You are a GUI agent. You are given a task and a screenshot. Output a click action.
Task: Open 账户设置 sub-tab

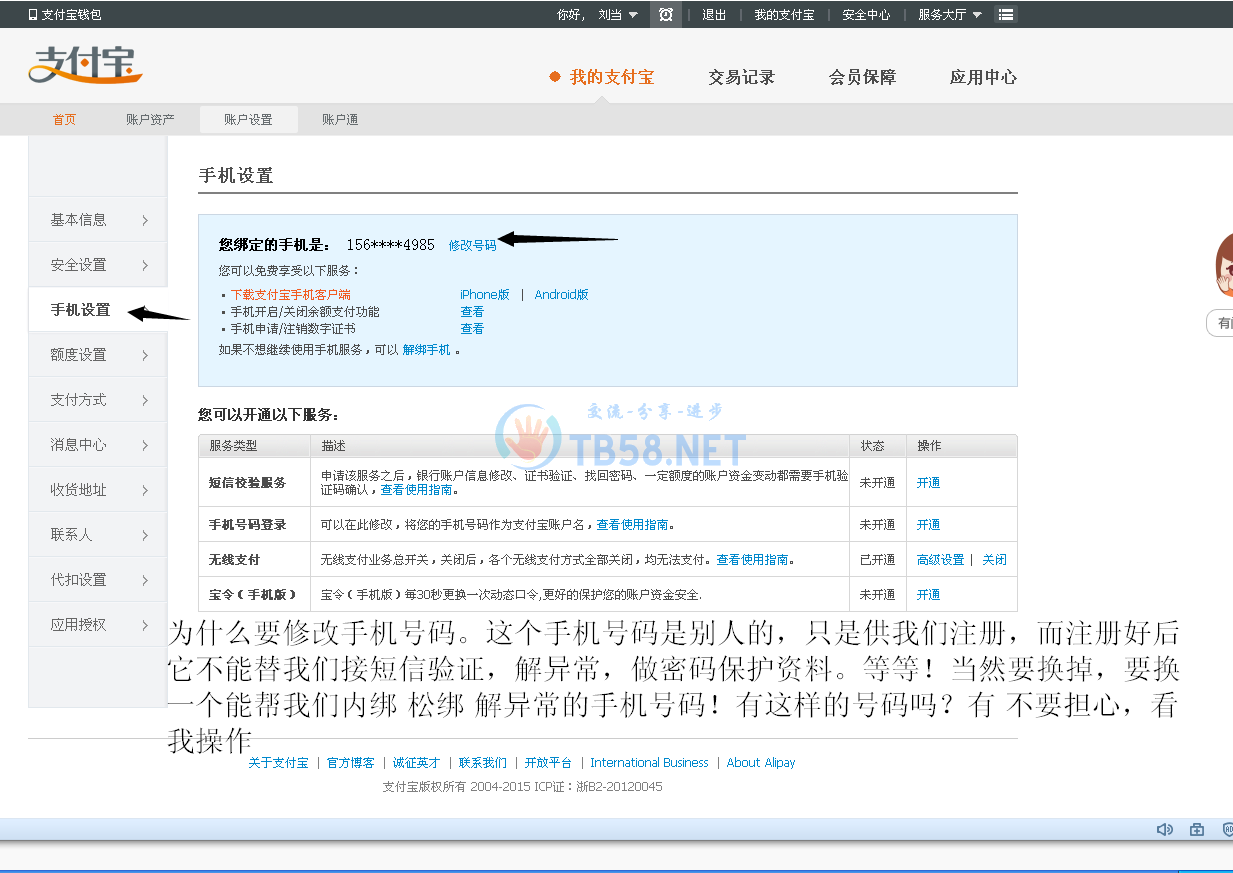click(248, 119)
